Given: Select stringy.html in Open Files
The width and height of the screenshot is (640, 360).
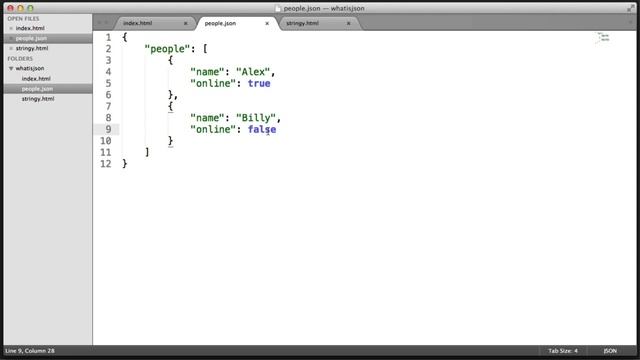Looking at the screenshot, I should coord(32,48).
